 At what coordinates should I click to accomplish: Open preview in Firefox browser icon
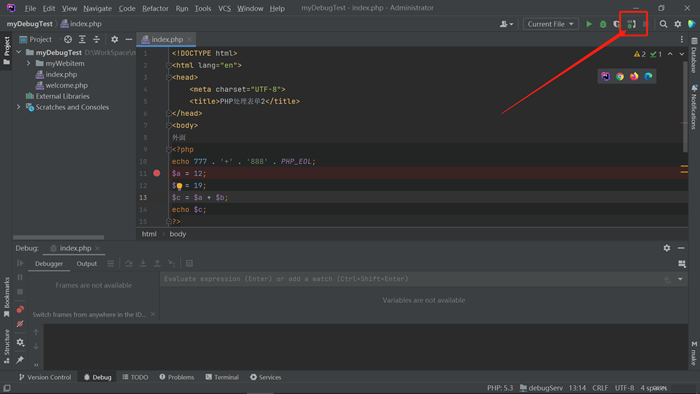pos(634,76)
